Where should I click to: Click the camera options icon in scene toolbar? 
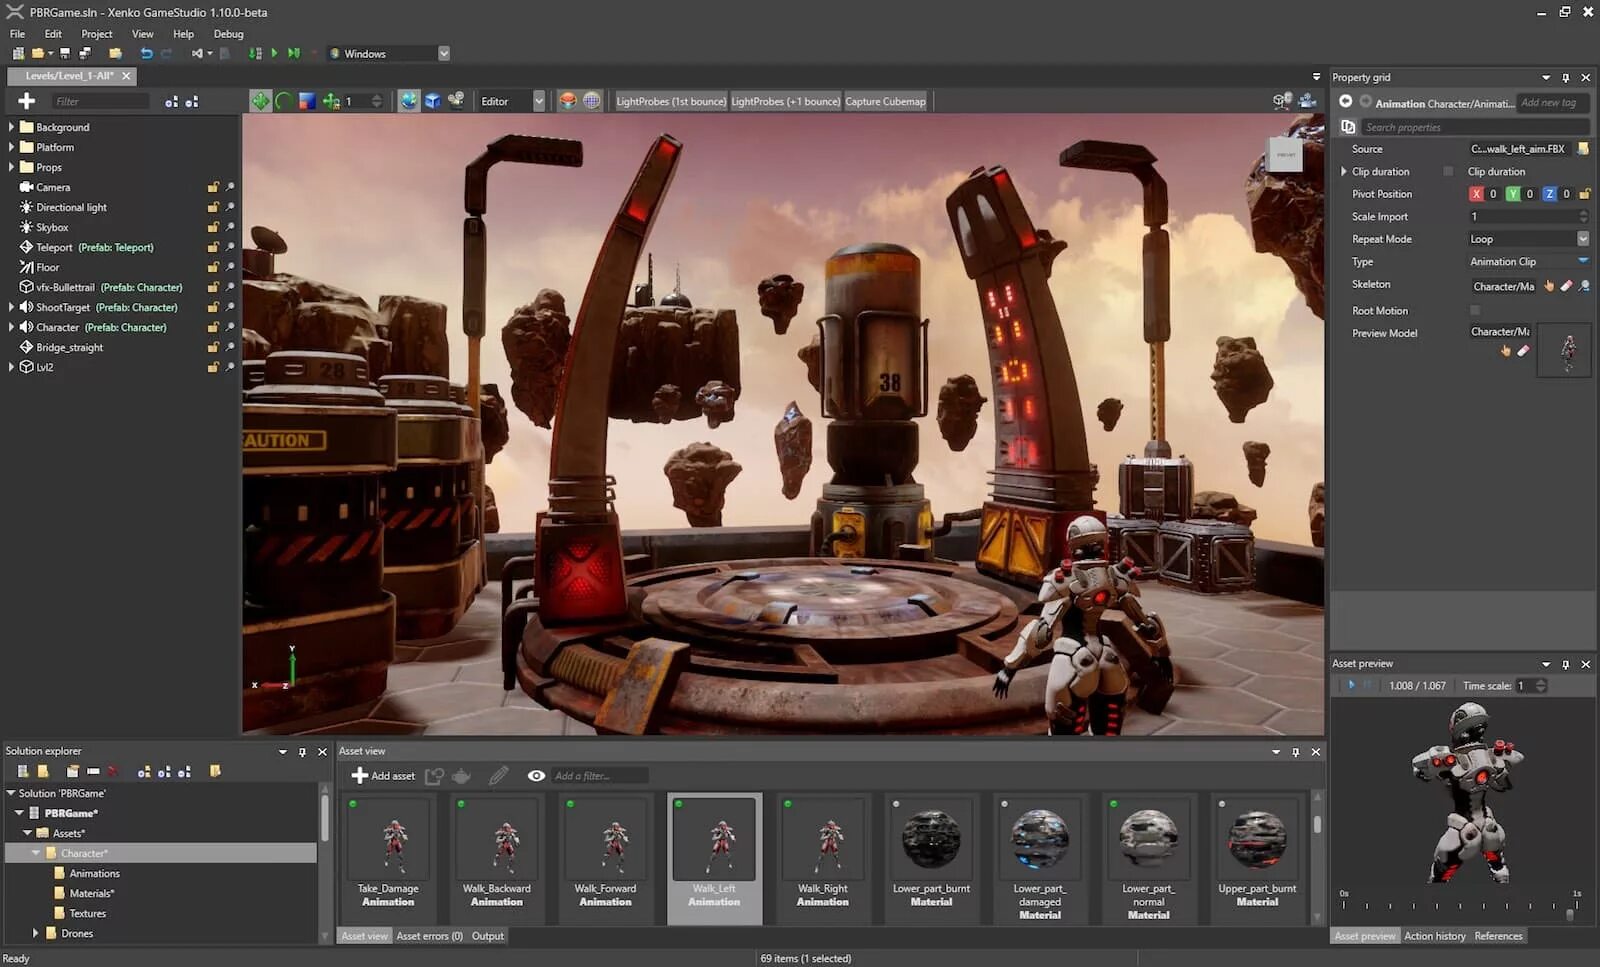tap(1306, 101)
